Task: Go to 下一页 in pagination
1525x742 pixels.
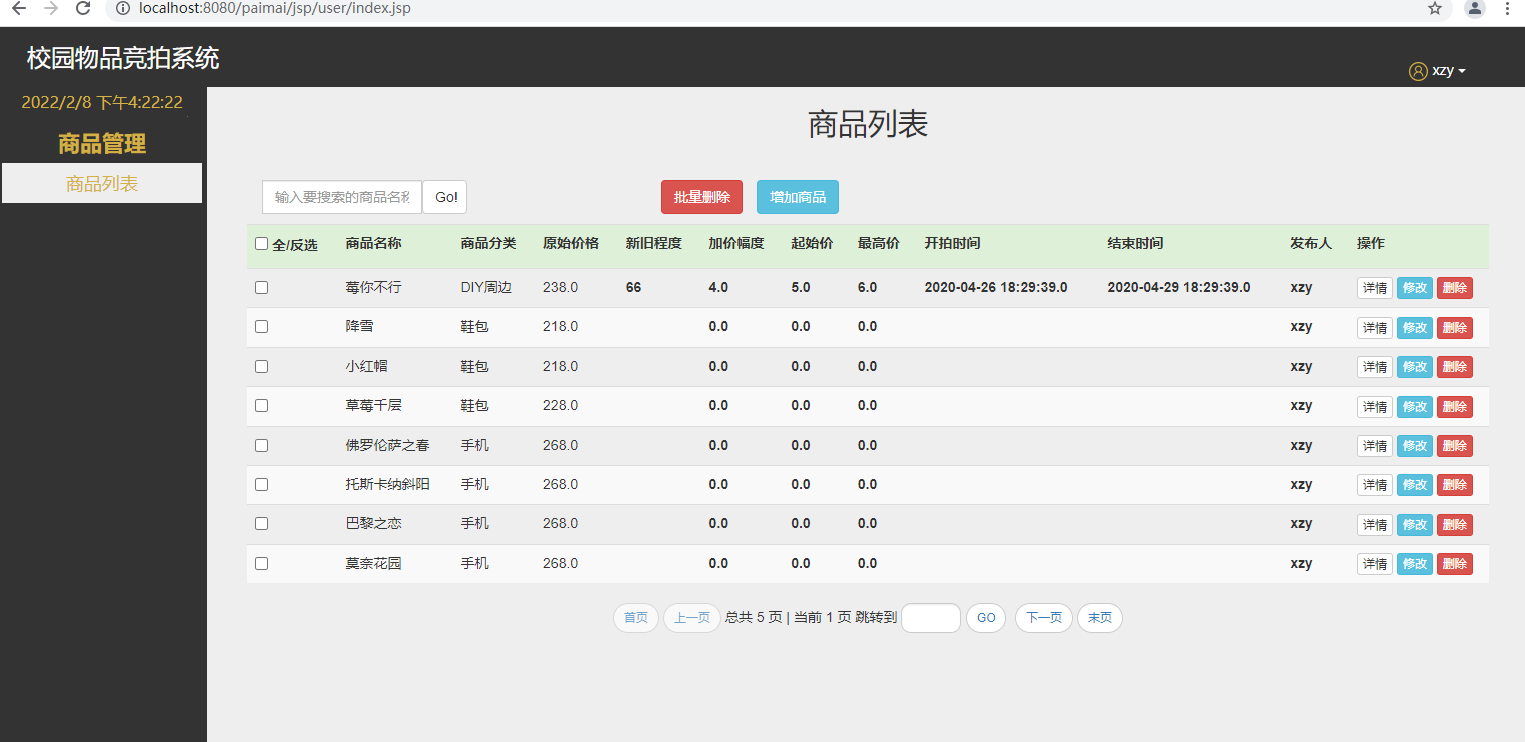Action: [1043, 618]
